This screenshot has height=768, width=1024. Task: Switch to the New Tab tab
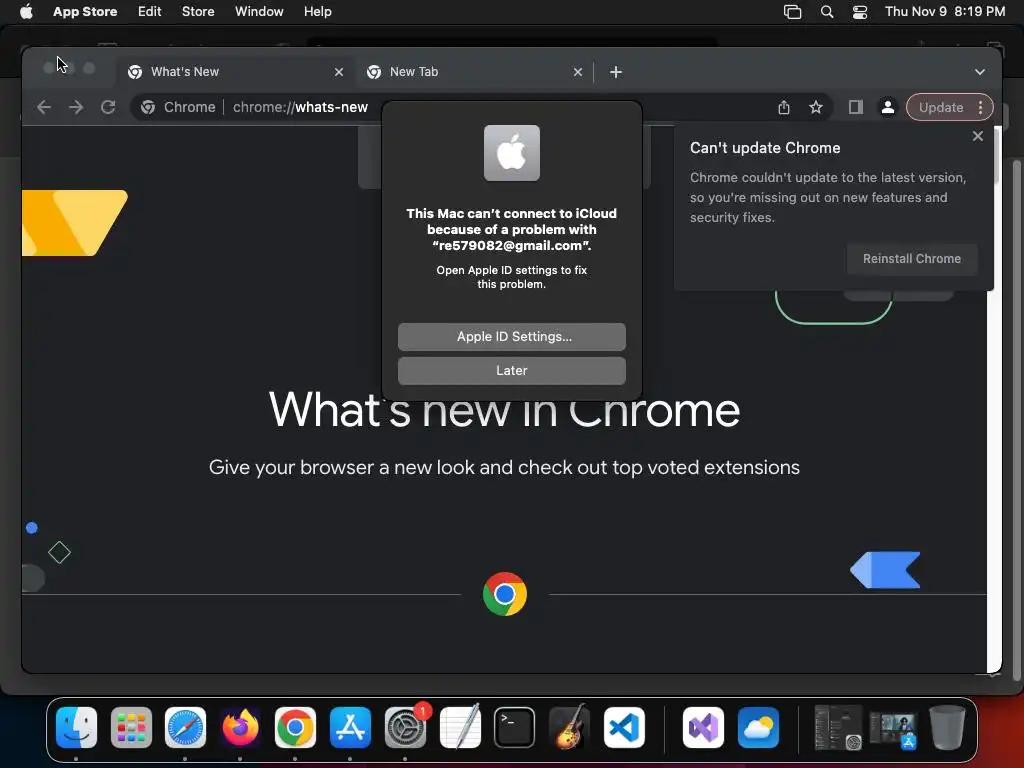[x=475, y=72]
